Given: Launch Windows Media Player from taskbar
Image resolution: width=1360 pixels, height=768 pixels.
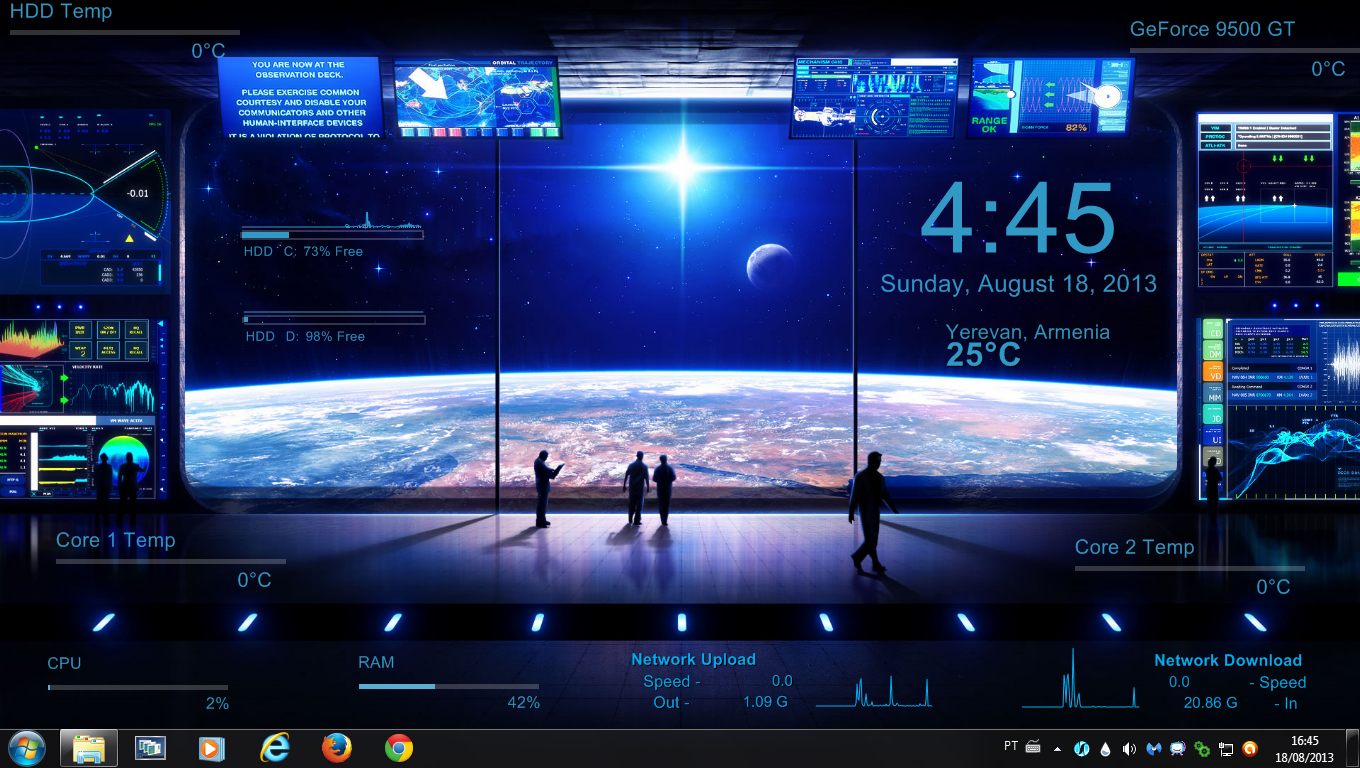Looking at the screenshot, I should point(212,748).
